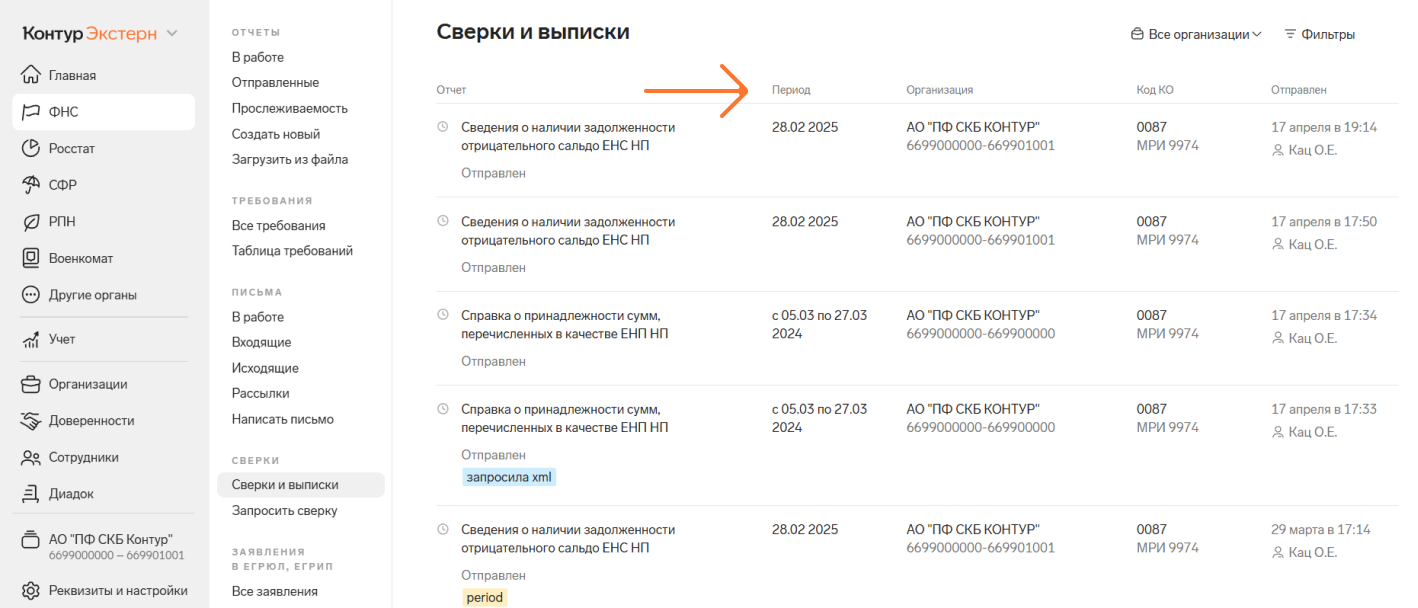Click the Написать письмо link

coord(282,419)
